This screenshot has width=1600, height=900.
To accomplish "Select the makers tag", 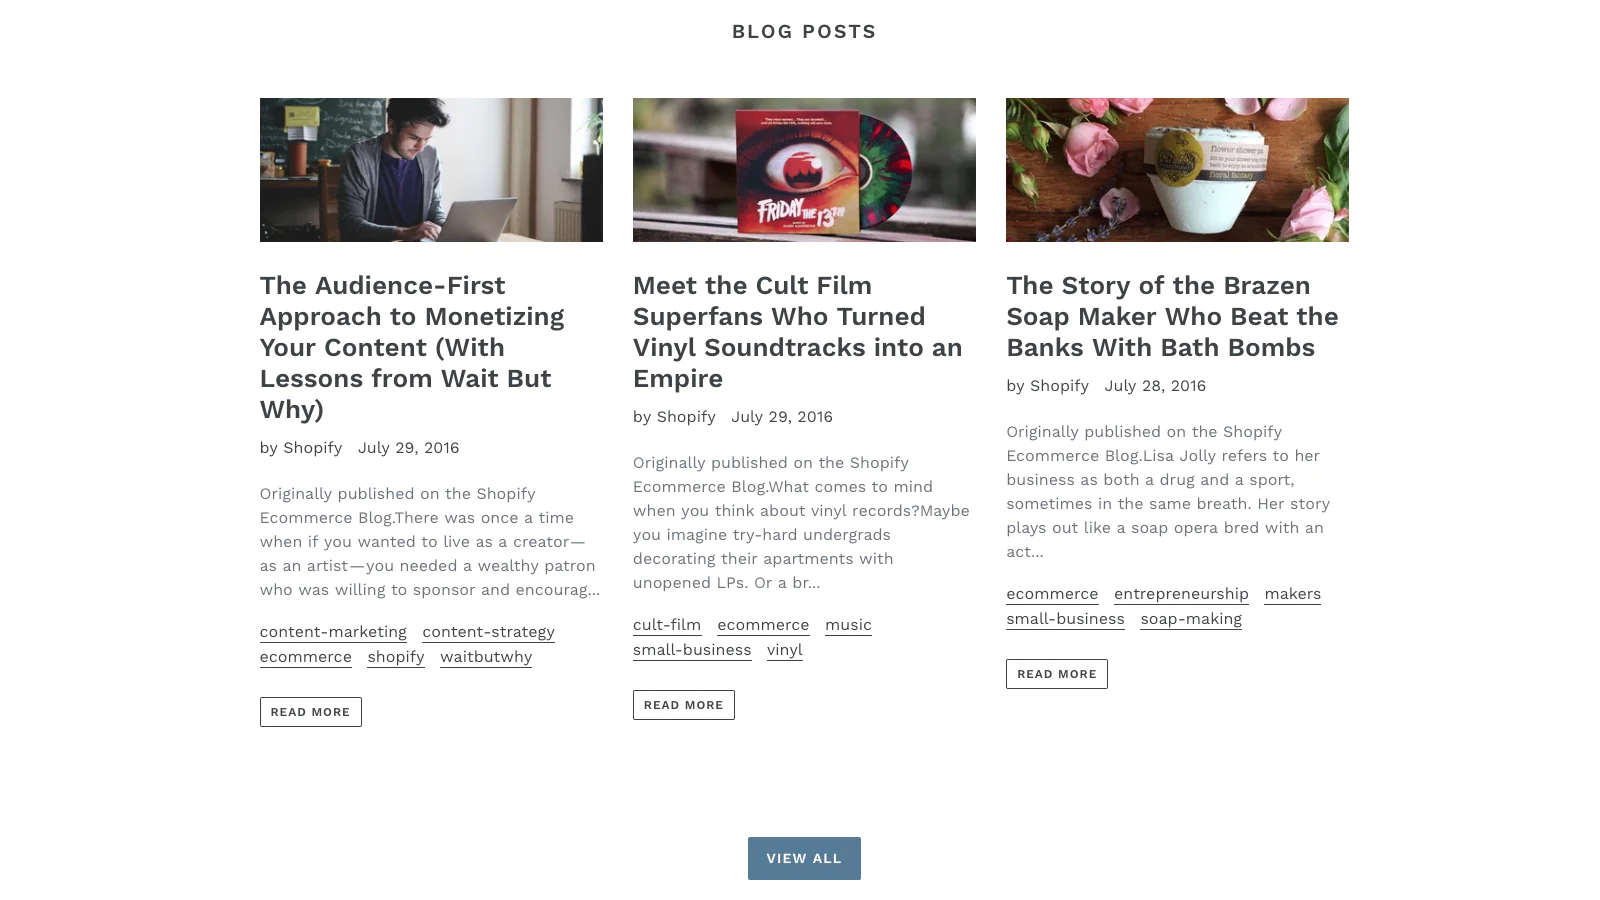I will click(x=1293, y=594).
